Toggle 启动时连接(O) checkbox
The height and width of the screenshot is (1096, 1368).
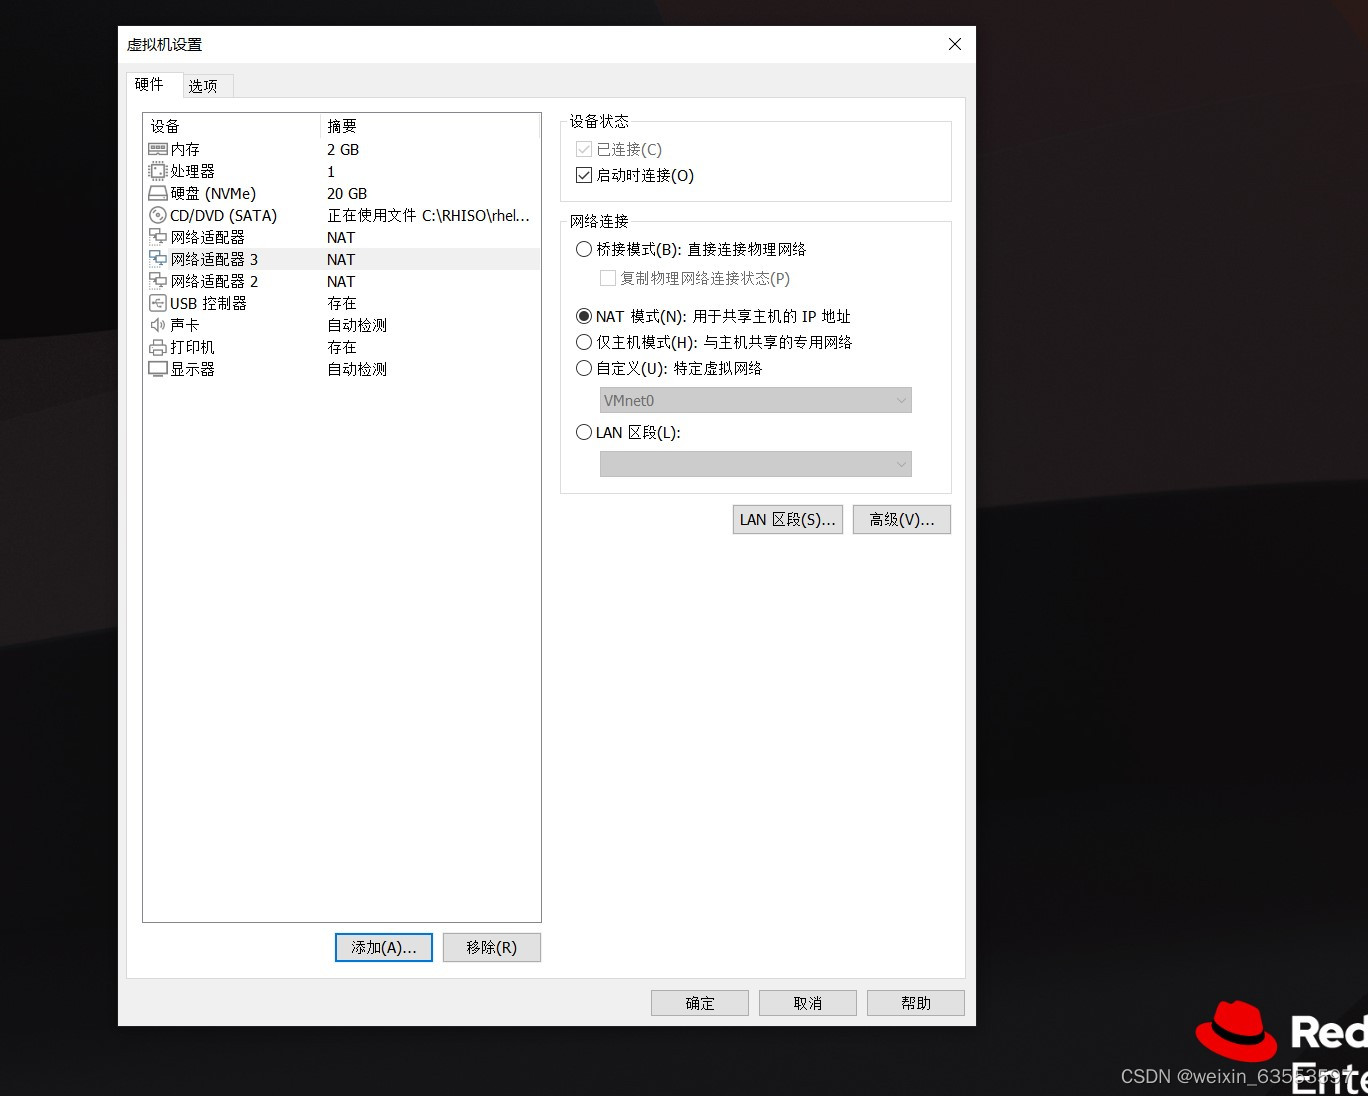(584, 175)
